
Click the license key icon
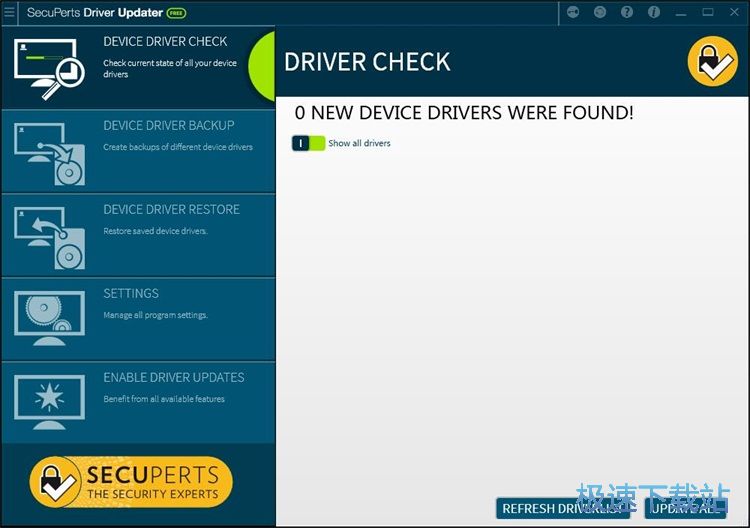[x=573, y=12]
